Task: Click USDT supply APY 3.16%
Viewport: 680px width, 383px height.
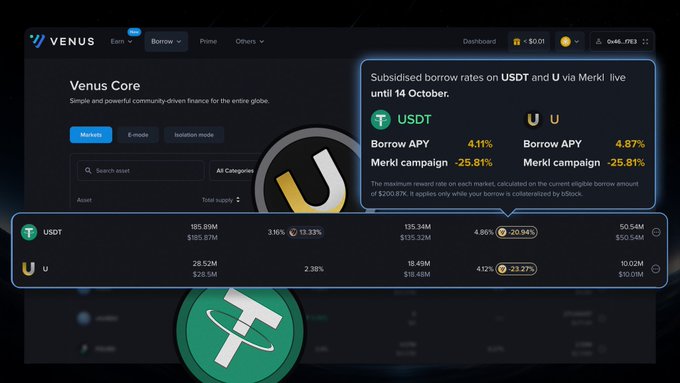Action: [276, 232]
